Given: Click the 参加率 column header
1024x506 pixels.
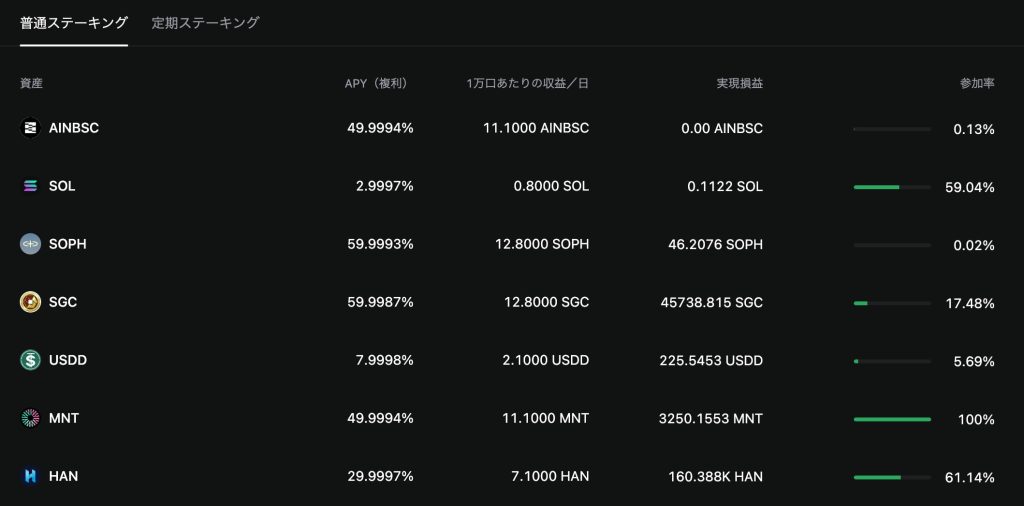Looking at the screenshot, I should [977, 84].
